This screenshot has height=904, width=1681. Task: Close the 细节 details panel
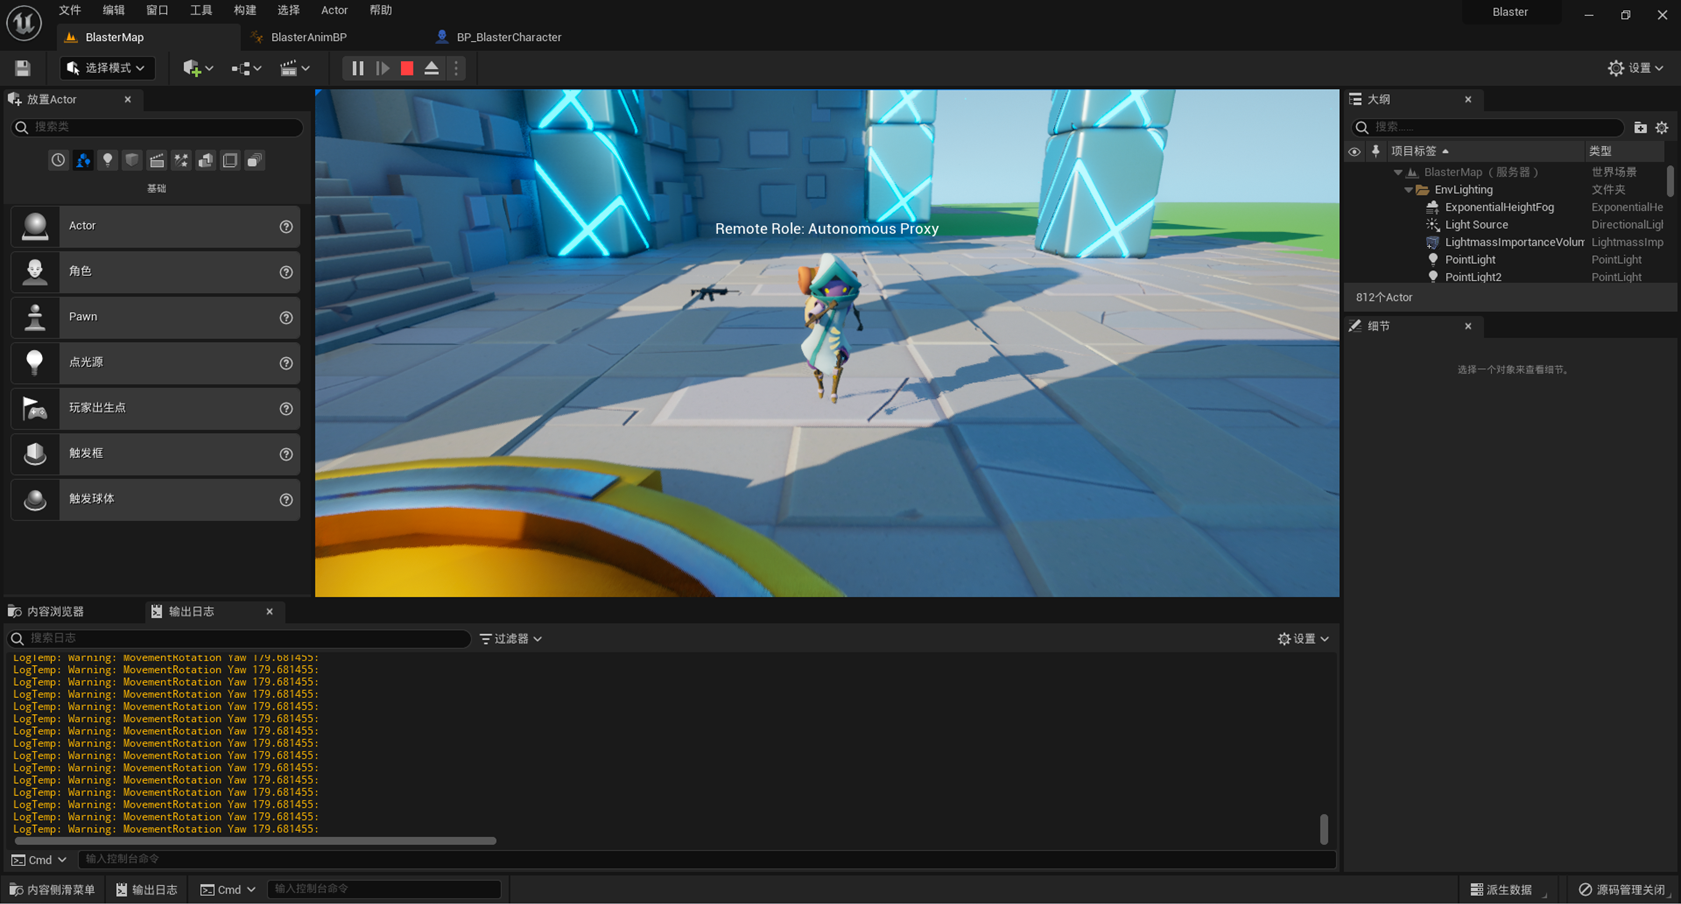coord(1468,326)
